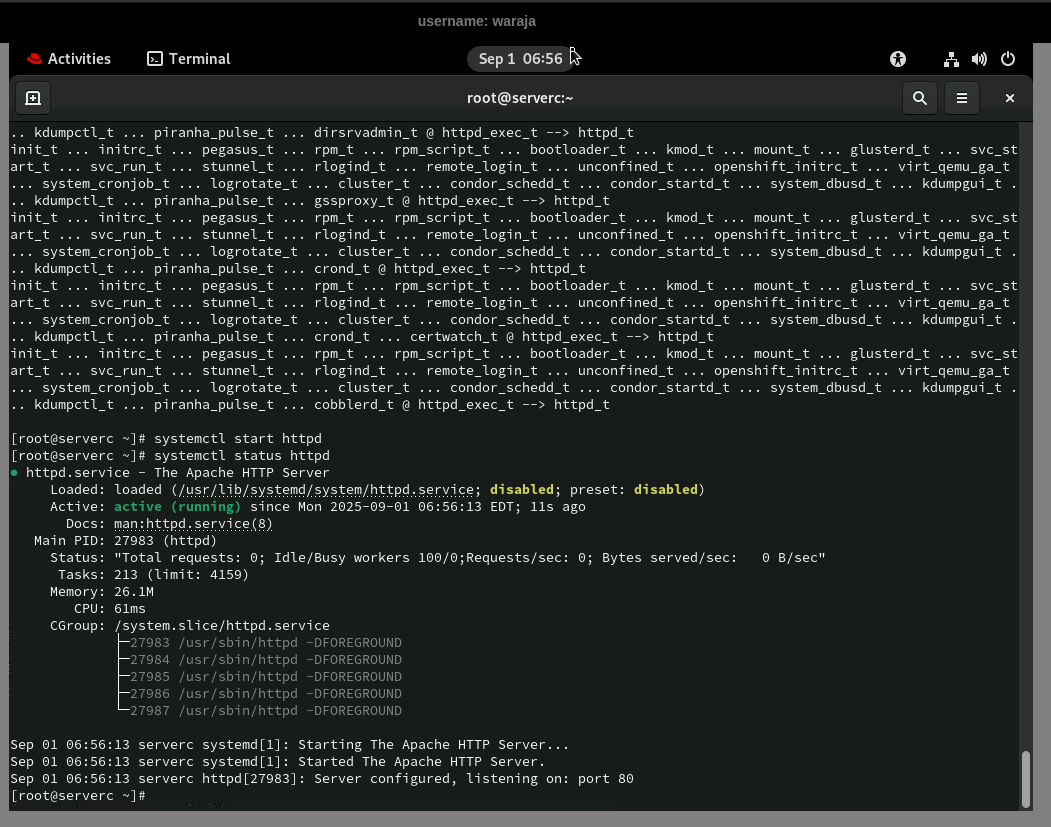Click the 'Started The Apache HTTP Server.' log line
Image resolution: width=1051 pixels, height=827 pixels.
tap(277, 762)
